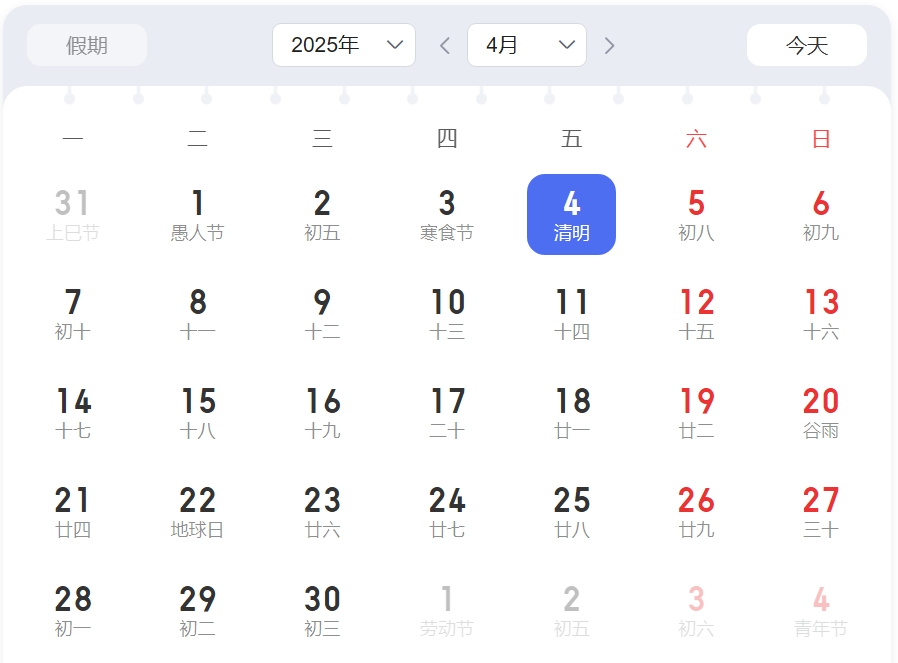Select April 28 初一
The image size is (898, 663).
[x=73, y=611]
